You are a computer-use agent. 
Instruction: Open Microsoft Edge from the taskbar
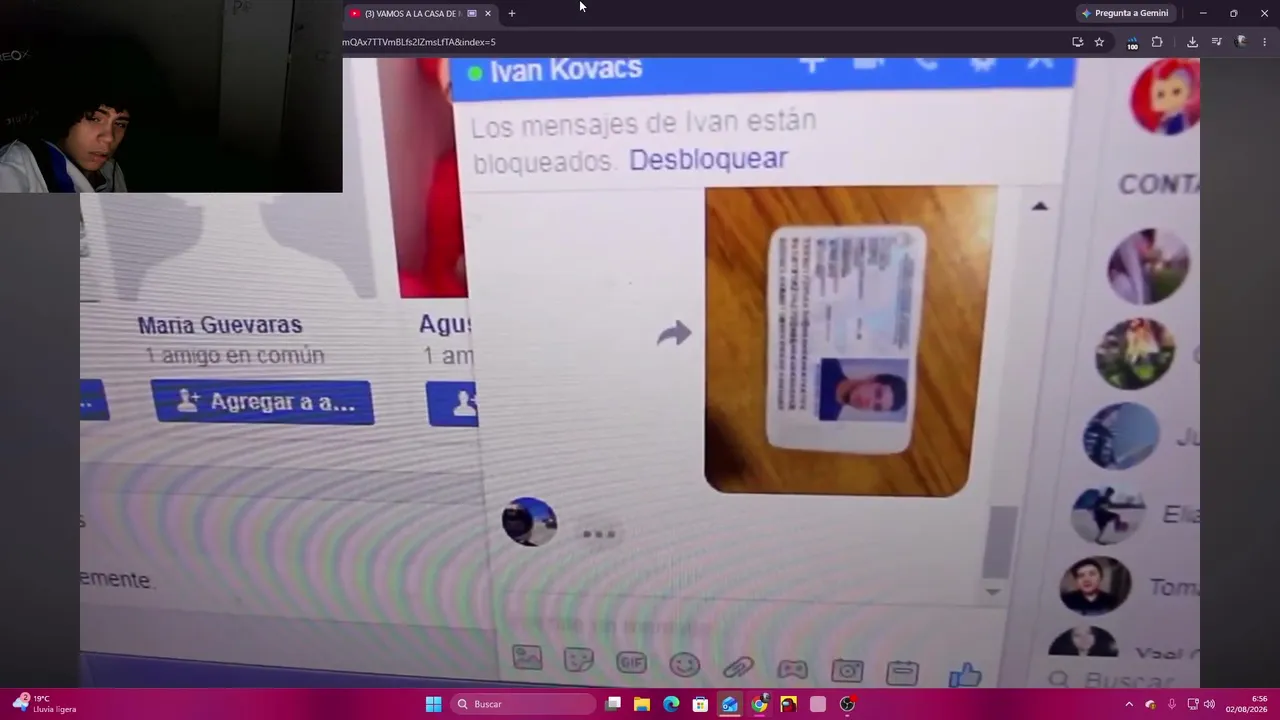671,704
